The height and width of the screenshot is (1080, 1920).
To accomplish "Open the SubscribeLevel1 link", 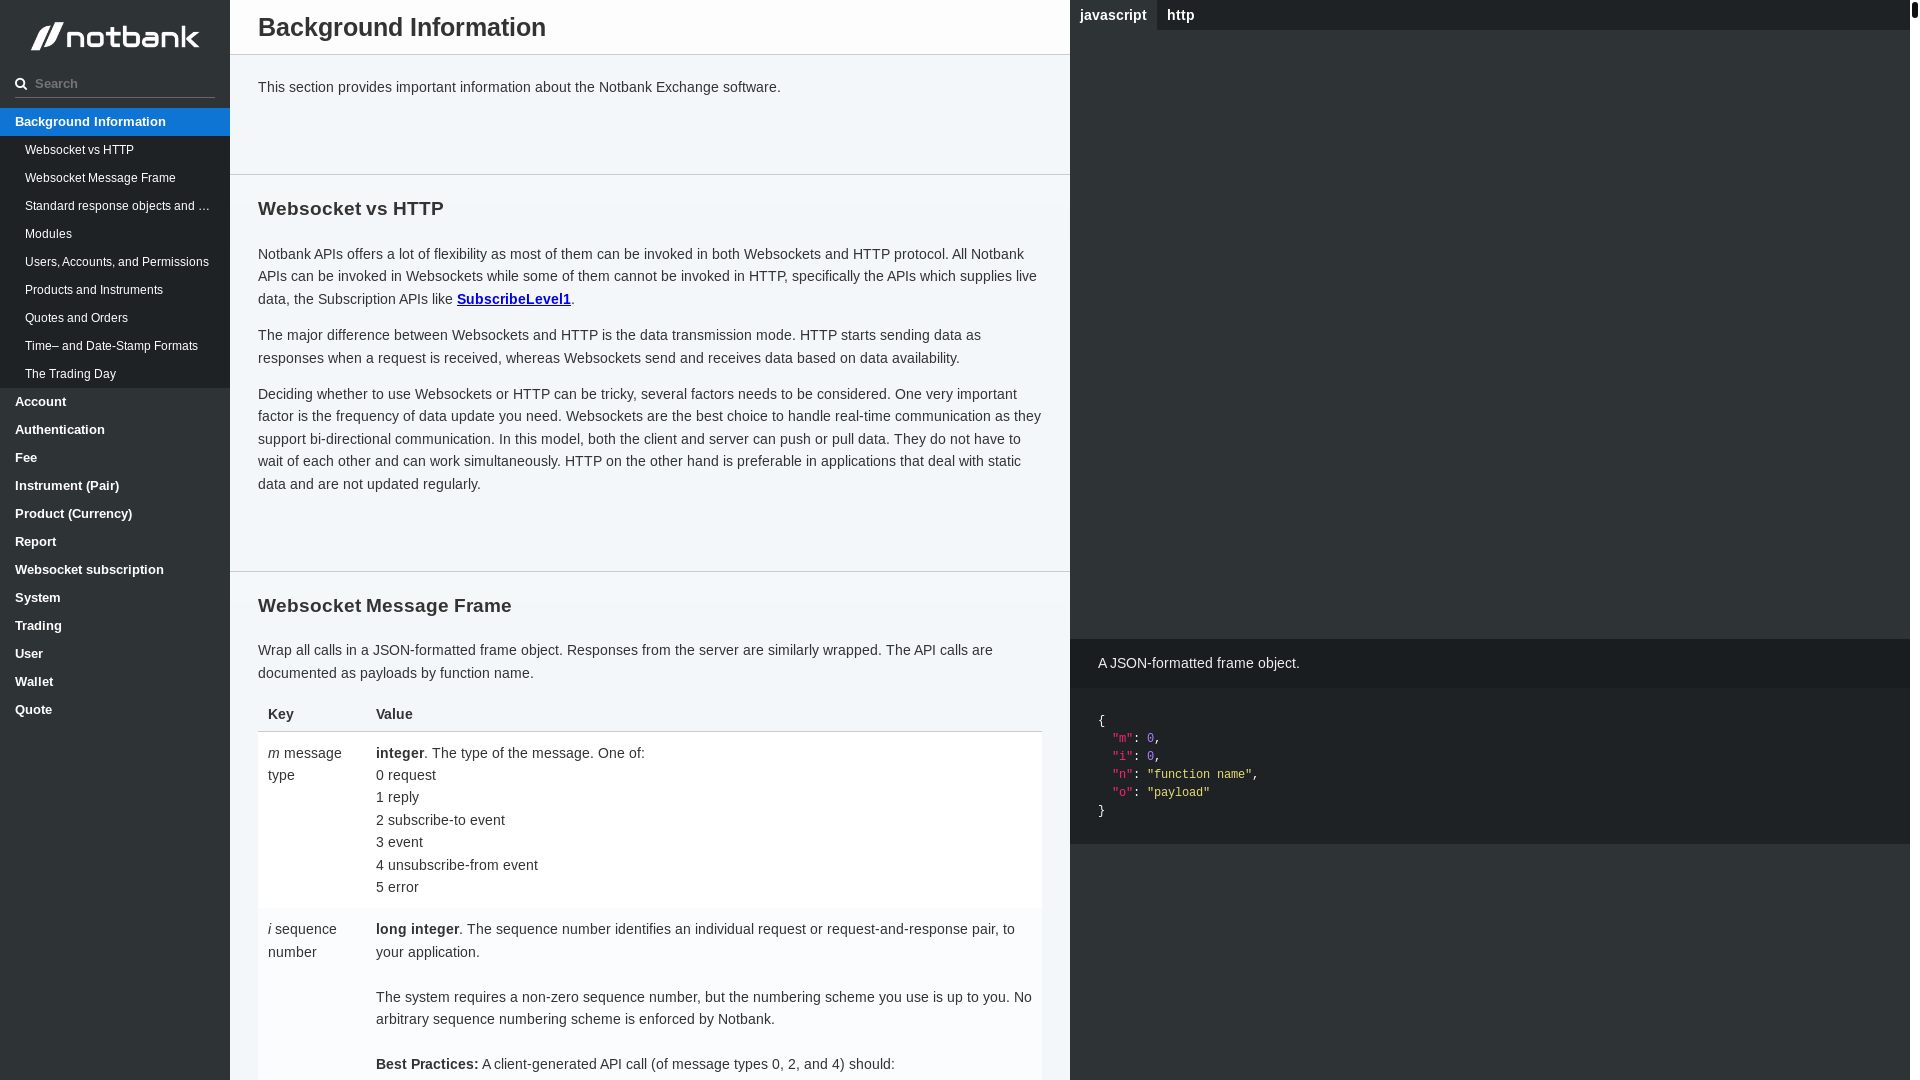I will point(513,299).
